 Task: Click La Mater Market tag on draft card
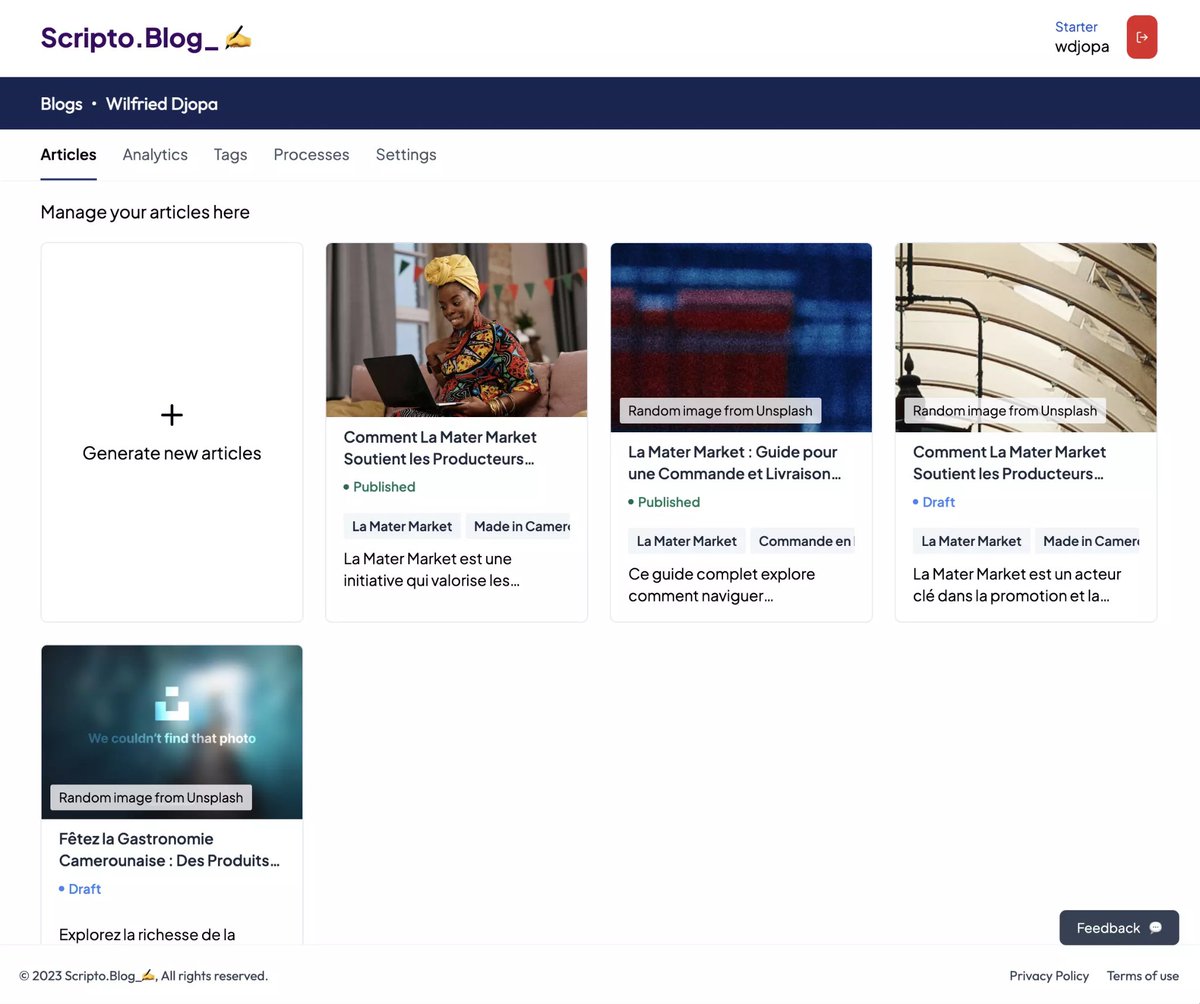(971, 541)
